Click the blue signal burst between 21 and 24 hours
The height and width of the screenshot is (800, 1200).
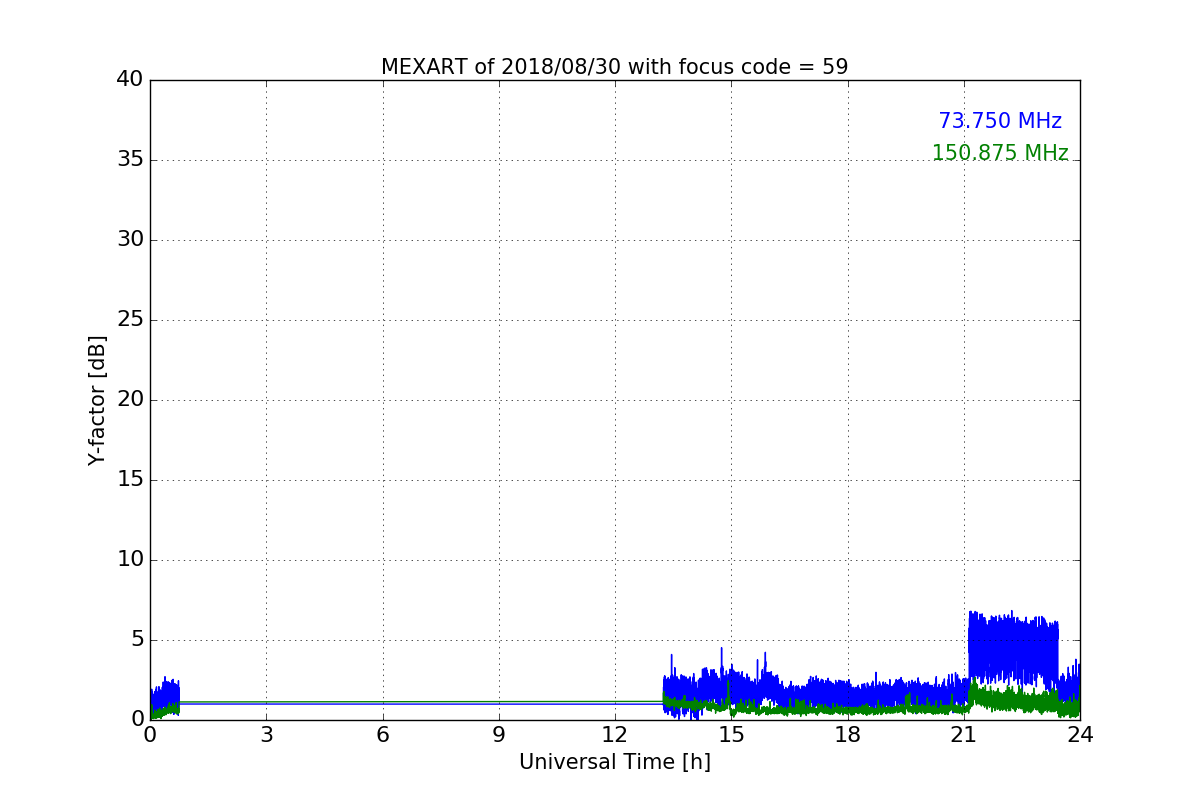[1013, 650]
